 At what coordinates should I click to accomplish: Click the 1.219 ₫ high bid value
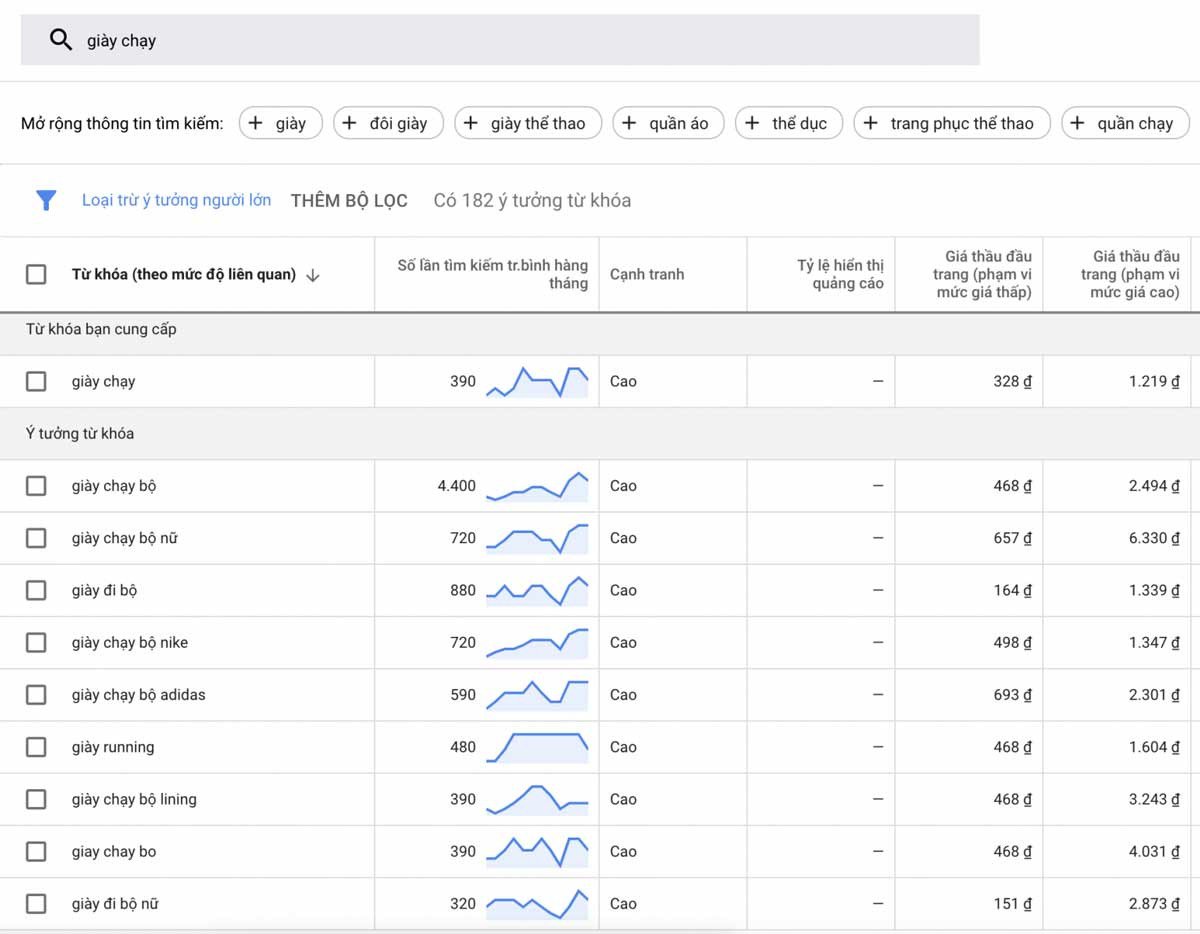1154,381
